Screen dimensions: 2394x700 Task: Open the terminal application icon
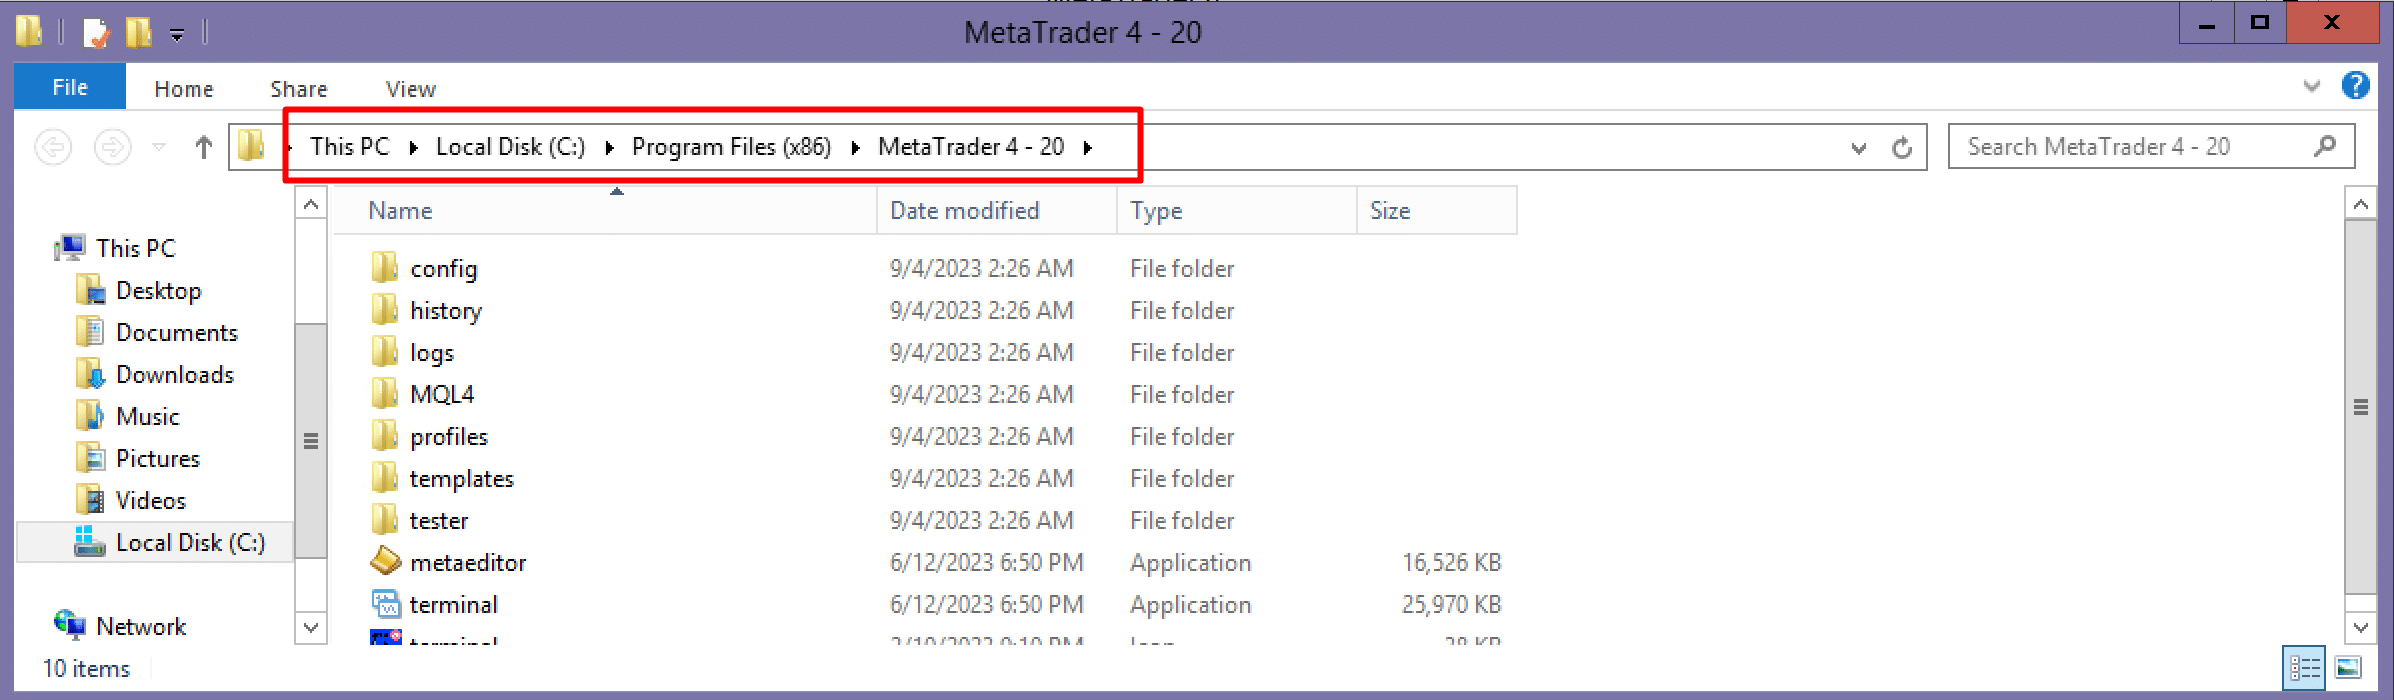tap(385, 604)
